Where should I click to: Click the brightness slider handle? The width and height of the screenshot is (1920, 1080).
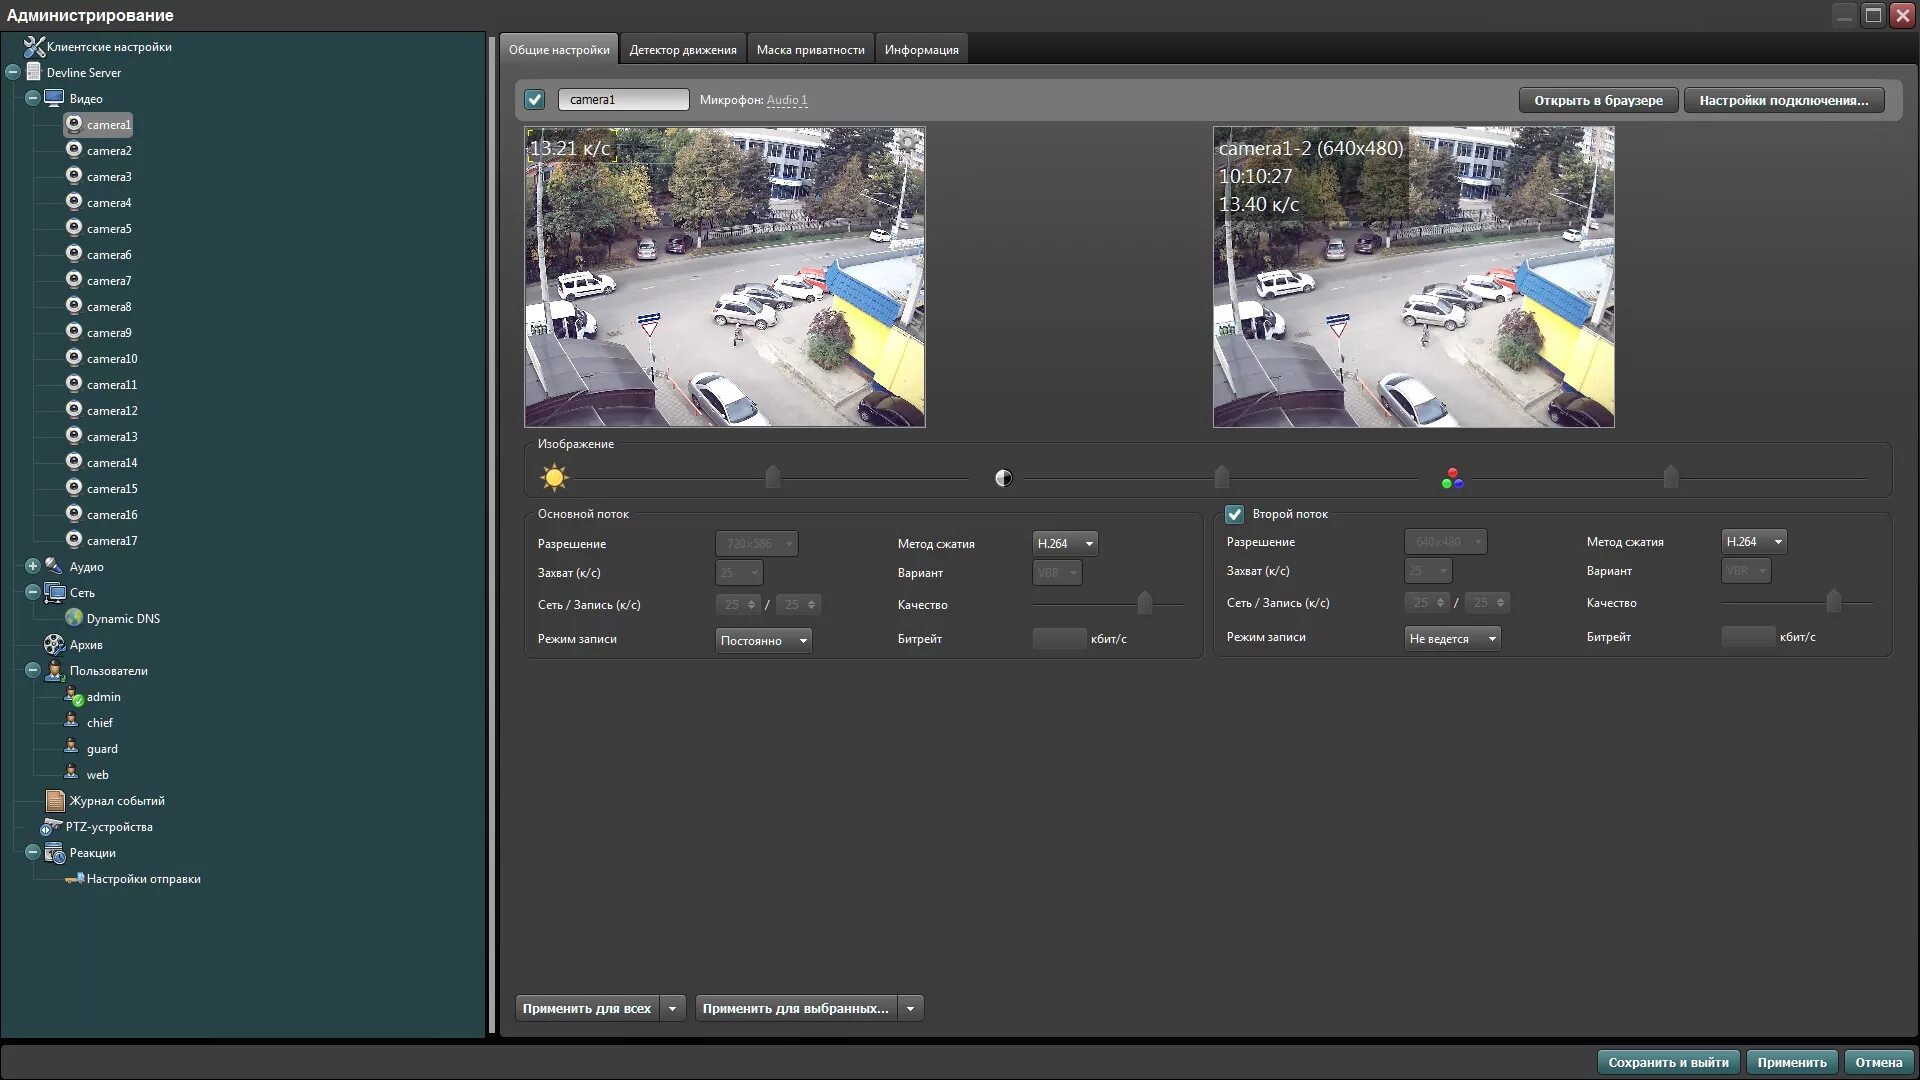(x=773, y=477)
